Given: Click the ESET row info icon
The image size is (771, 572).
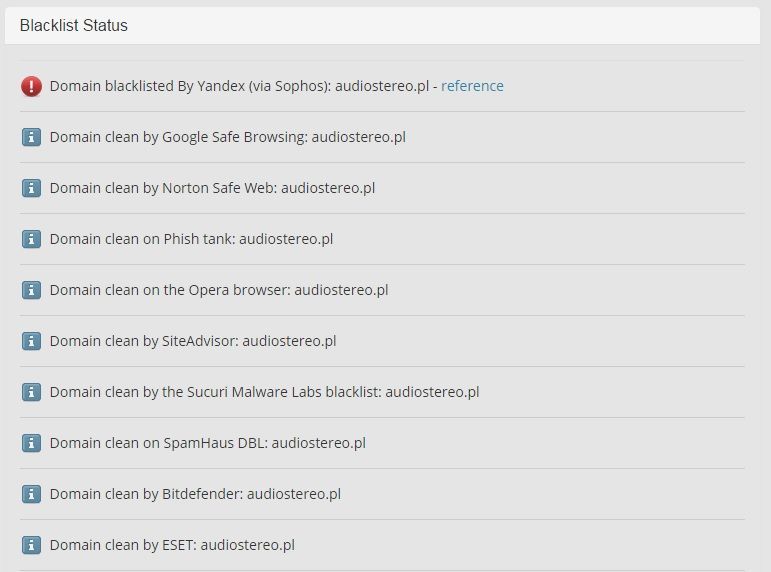Looking at the screenshot, I should point(31,545).
